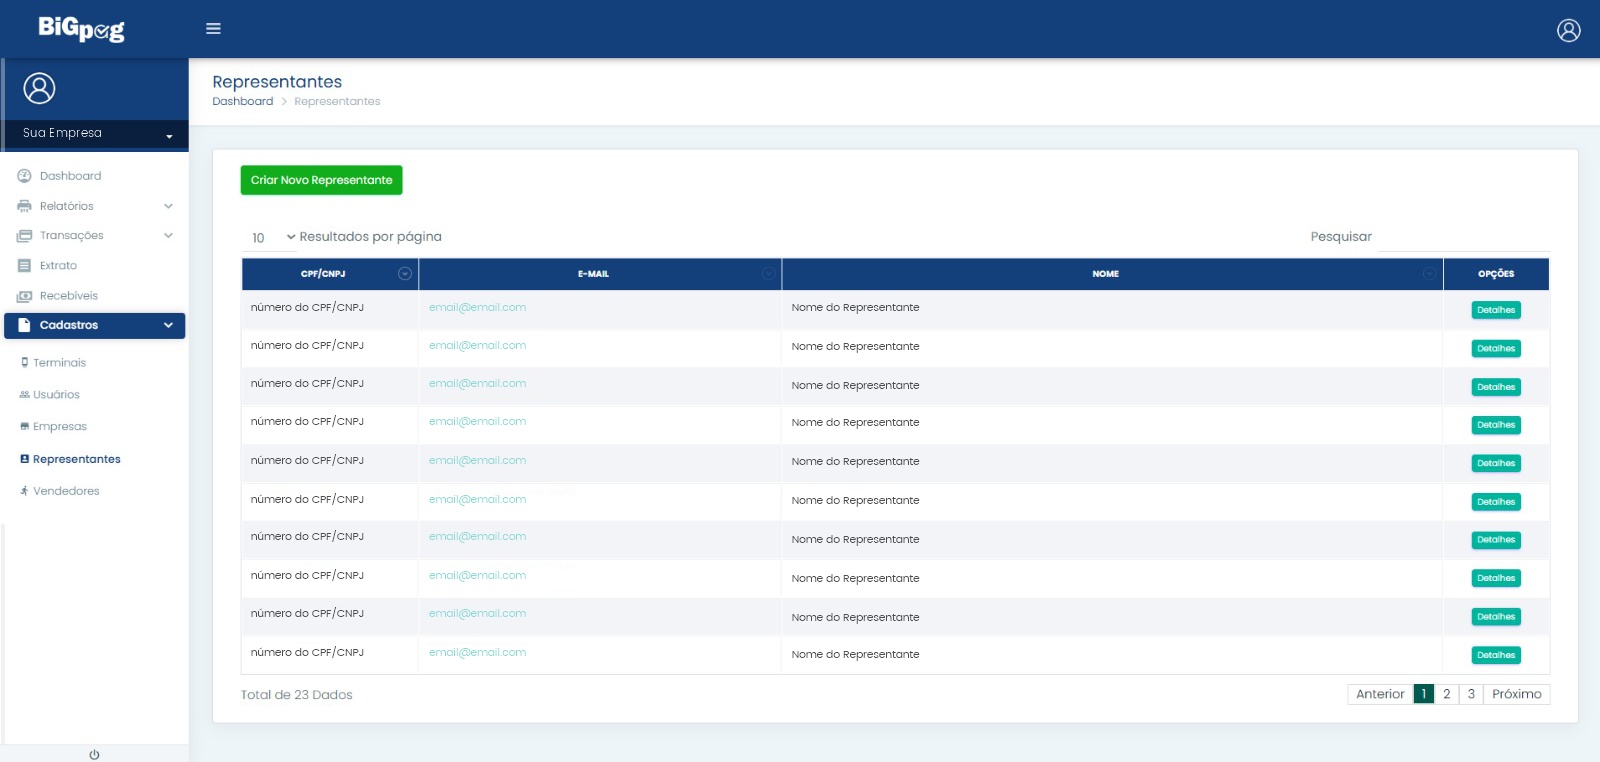Open the user profile icon in the top bar
Screen dimensions: 1600x762
pos(1569,30)
